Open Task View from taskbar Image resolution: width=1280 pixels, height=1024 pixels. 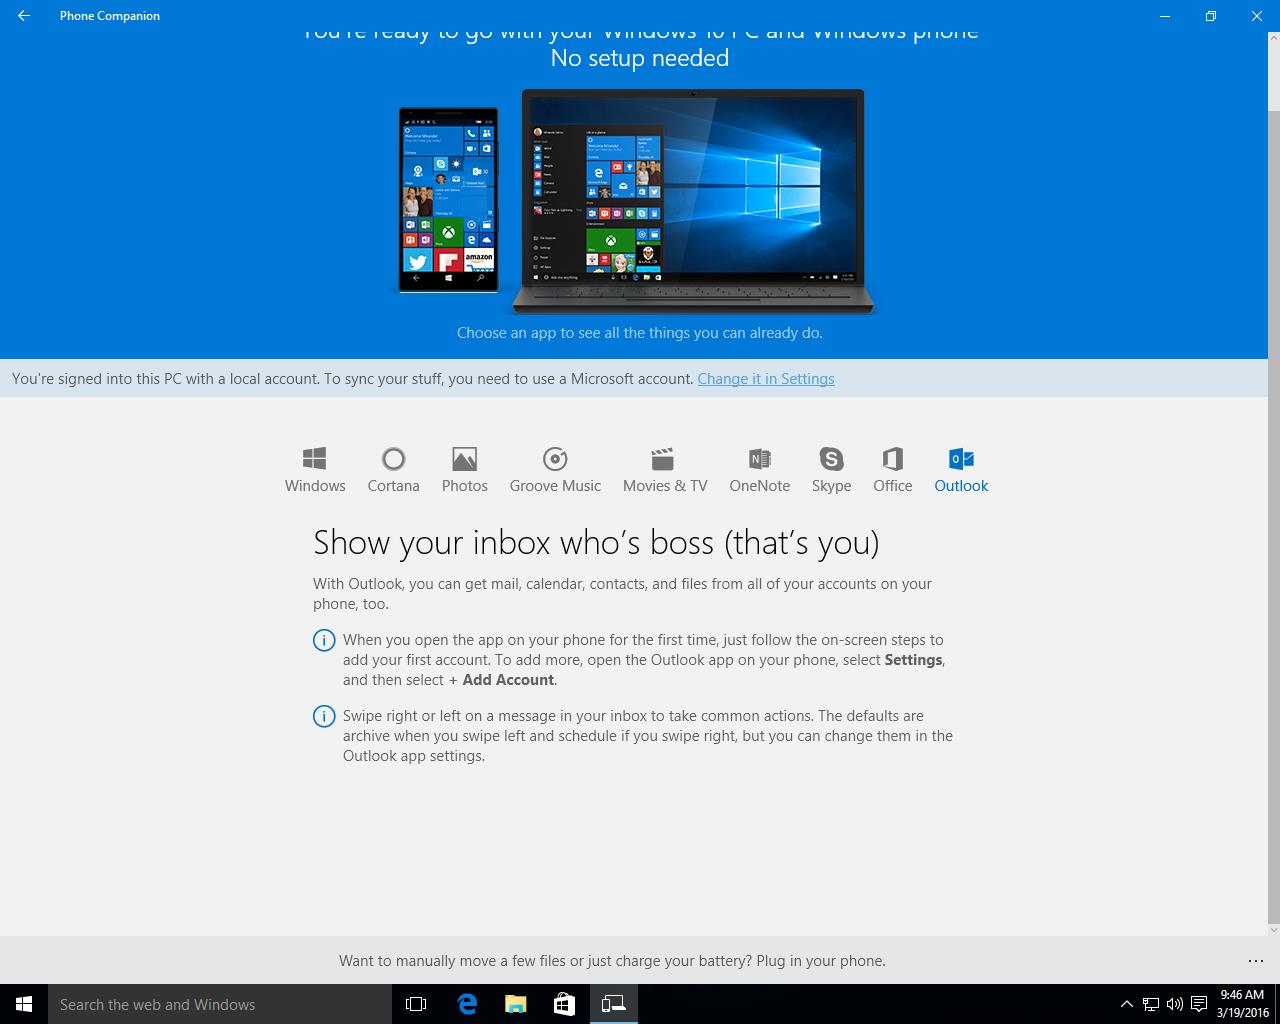tap(416, 1004)
